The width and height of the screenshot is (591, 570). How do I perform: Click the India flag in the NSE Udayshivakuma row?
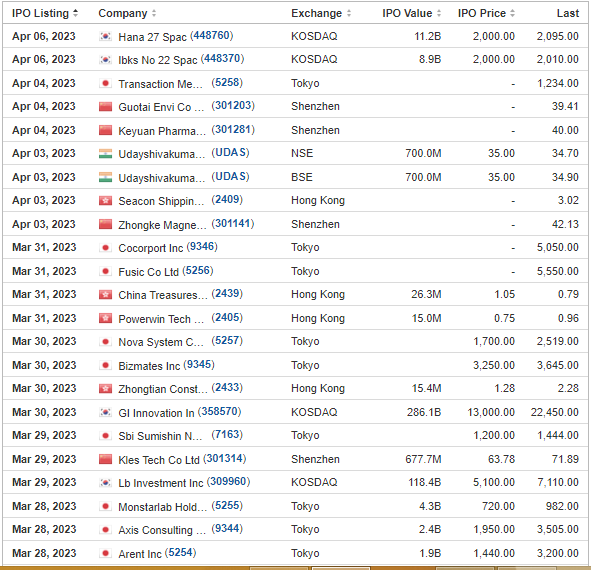coord(105,153)
